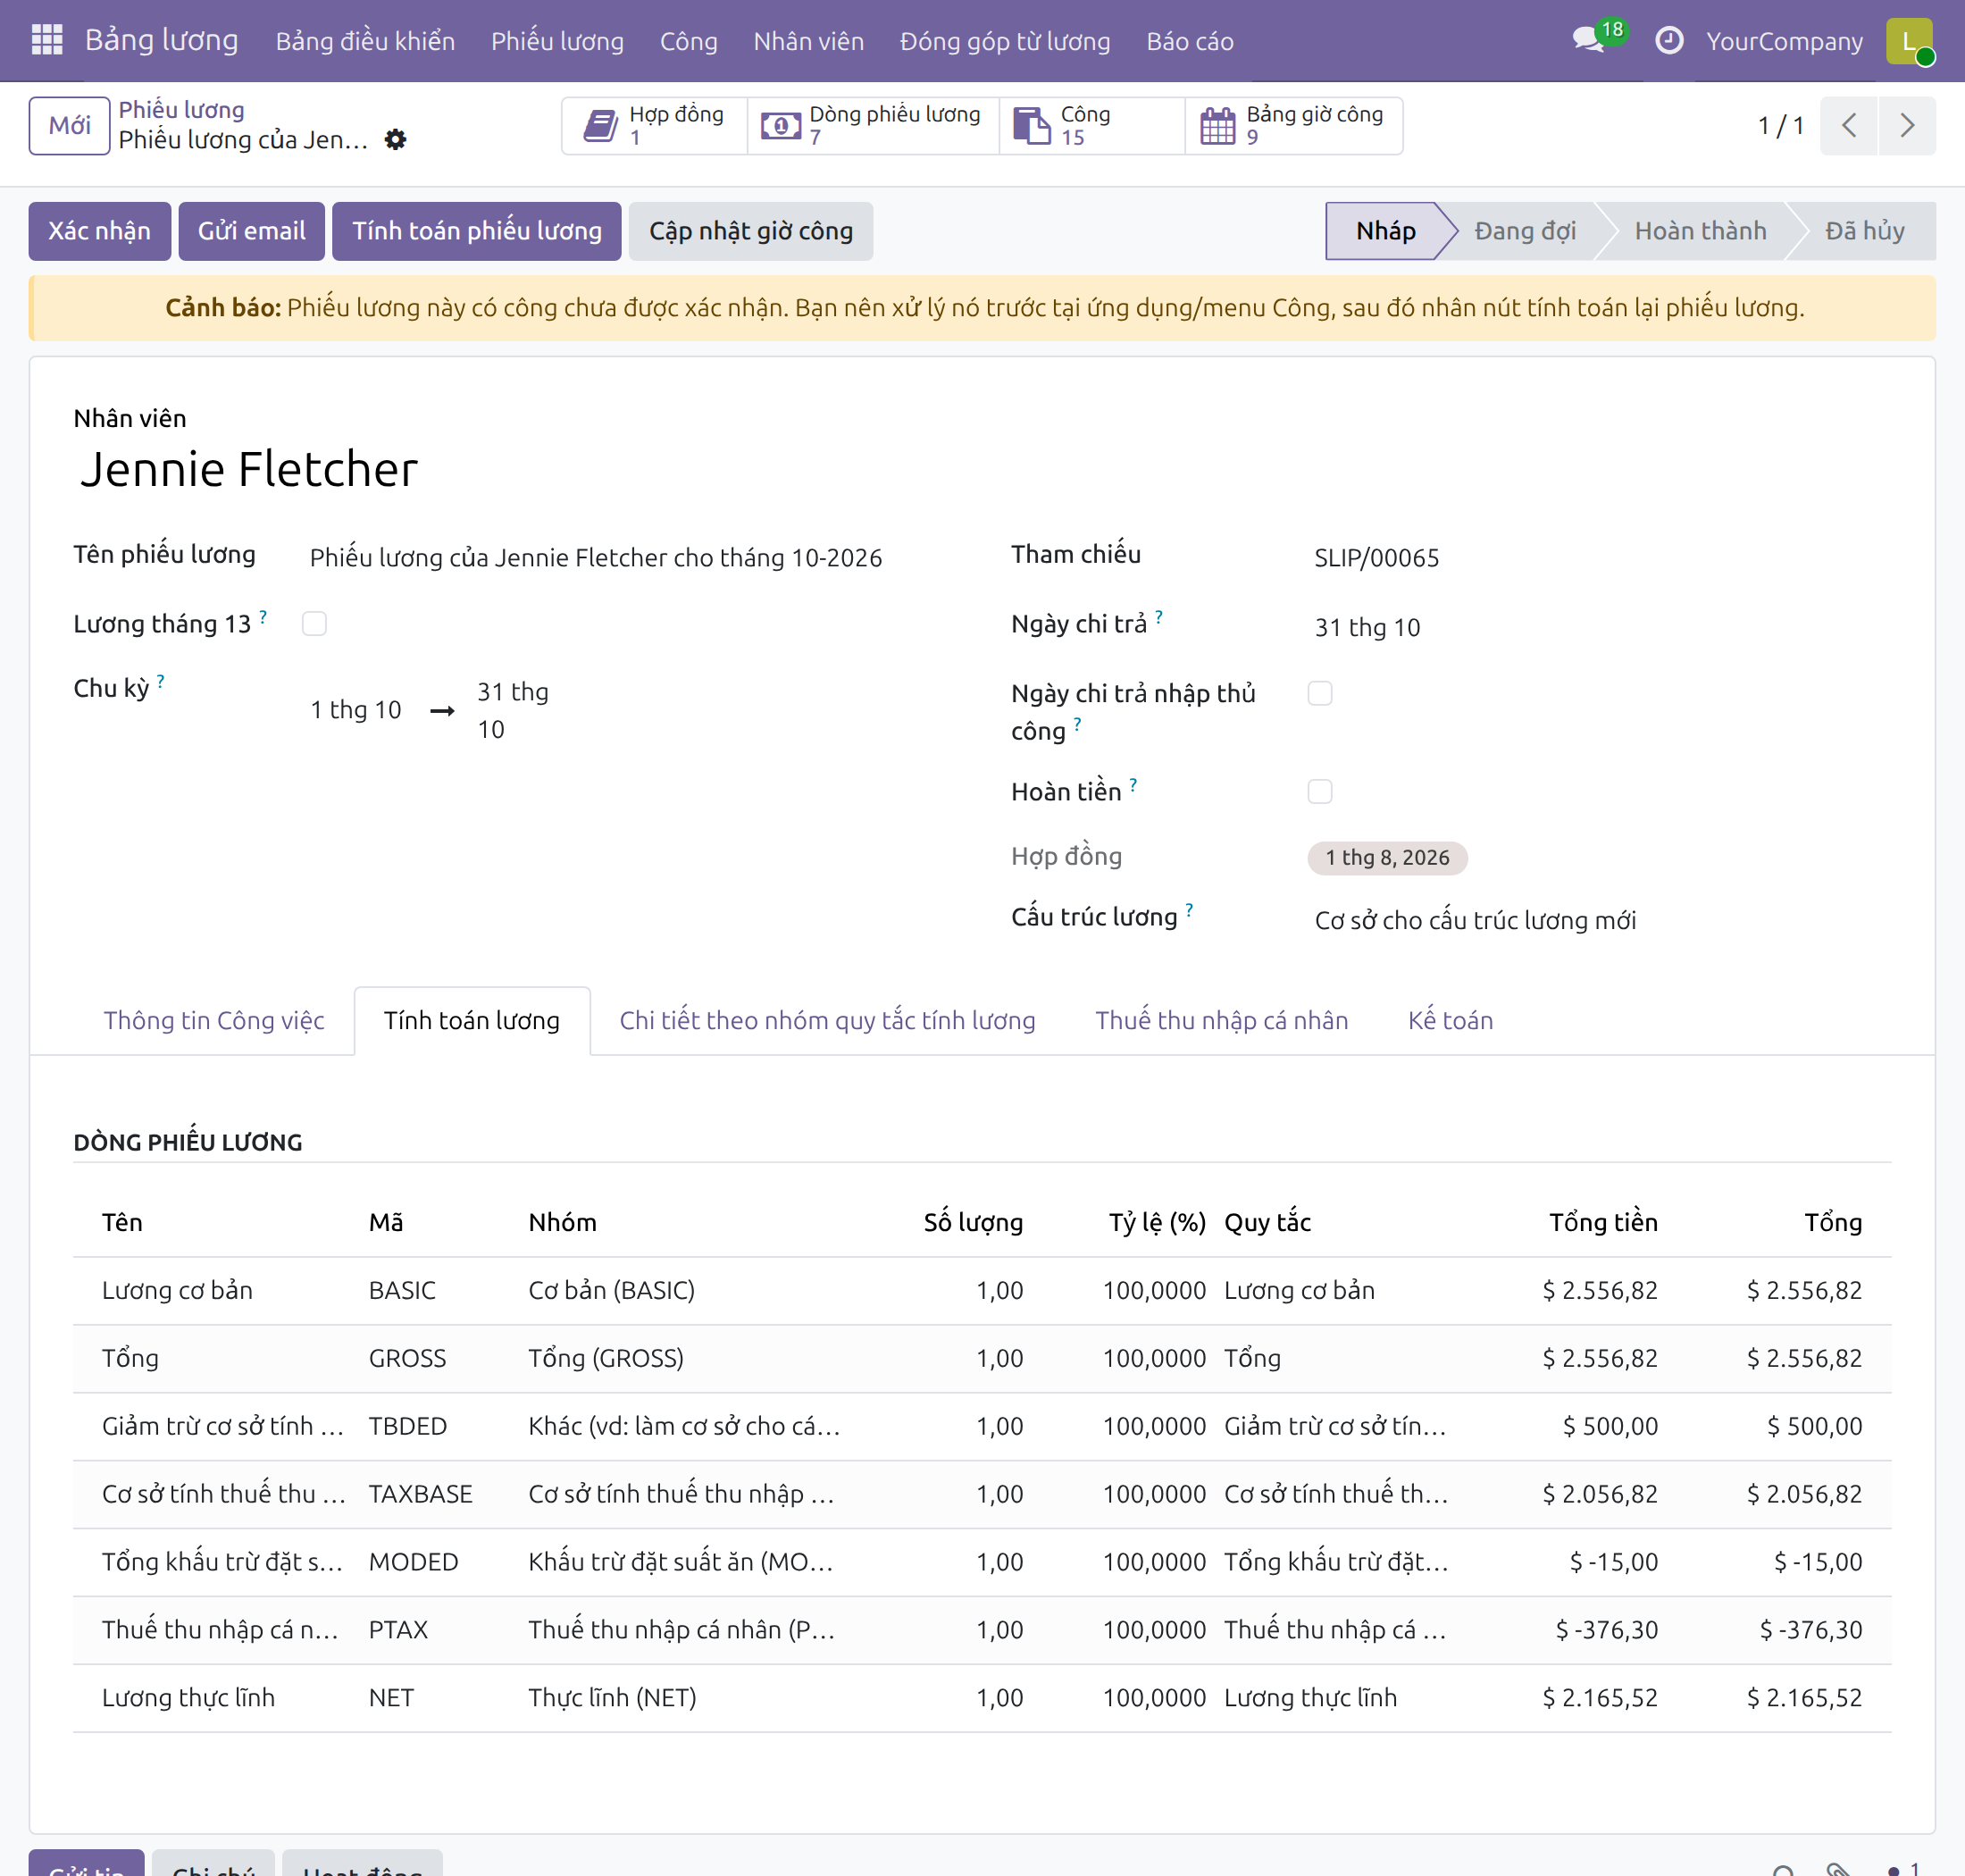This screenshot has width=1965, height=1876.
Task: Click Tính toán phiếu lương button
Action: coord(477,231)
